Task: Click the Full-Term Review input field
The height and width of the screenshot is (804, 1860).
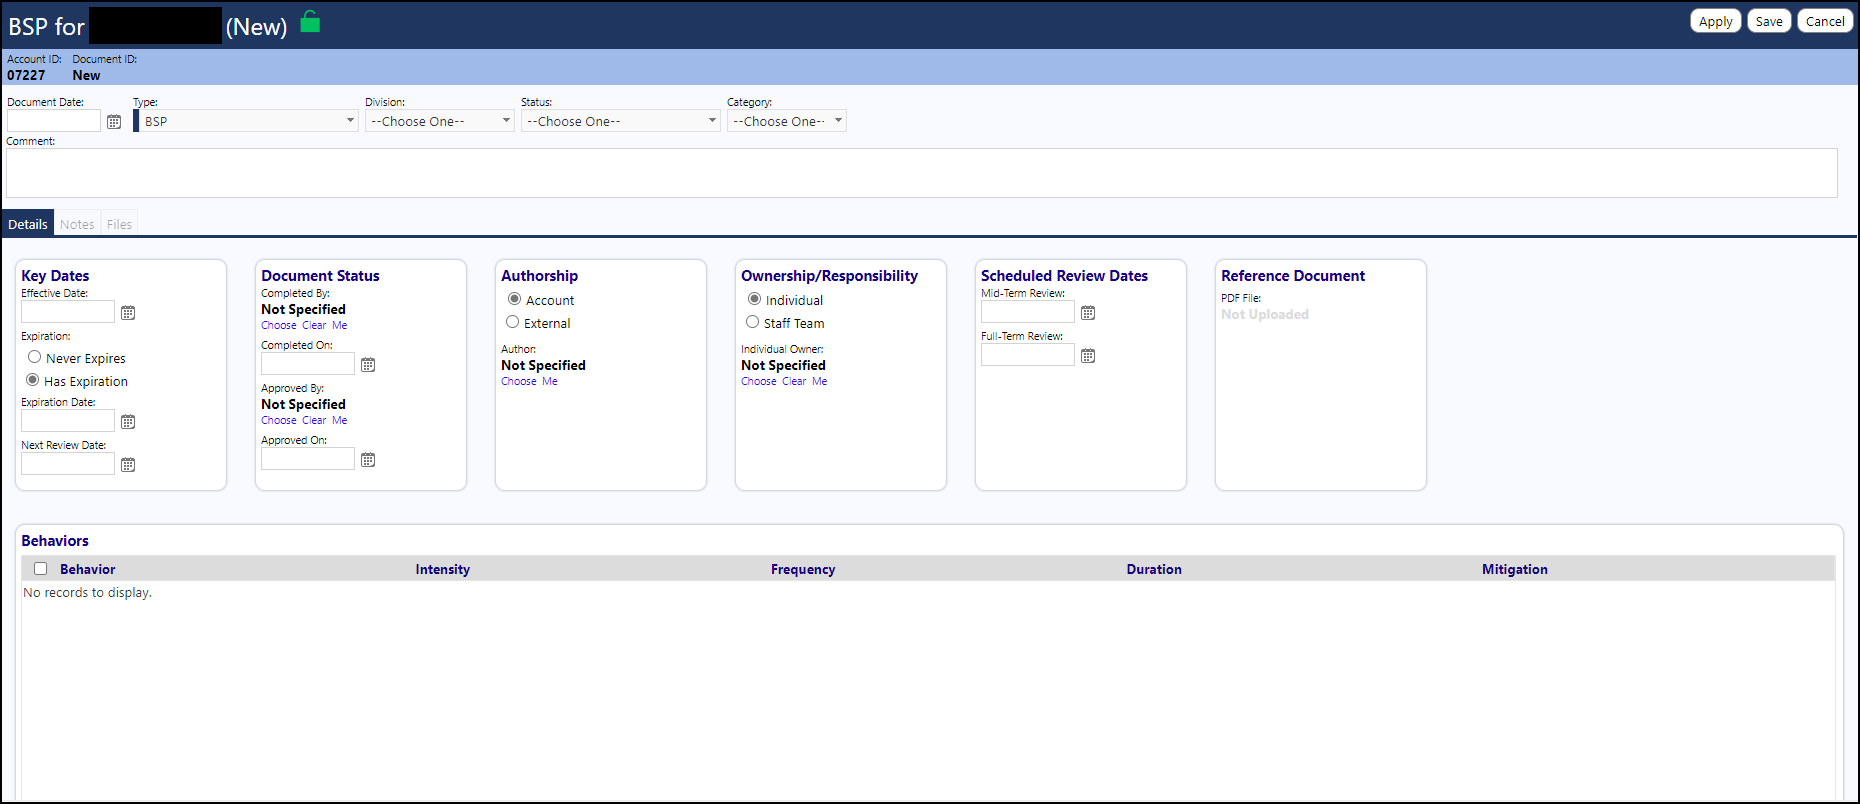Action: (x=1028, y=355)
